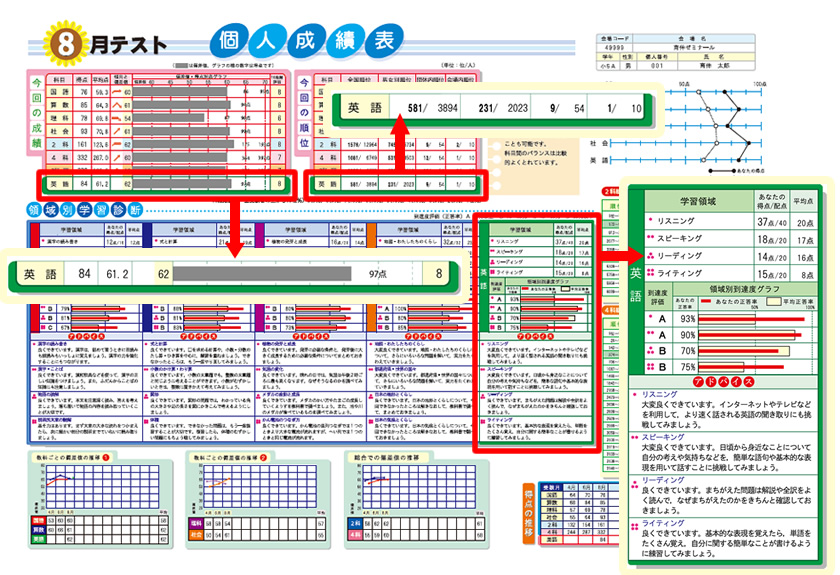The height and width of the screenshot is (575, 840).
Task: Click the 総合での偏差値の推移 chart title
Action: pos(386,458)
